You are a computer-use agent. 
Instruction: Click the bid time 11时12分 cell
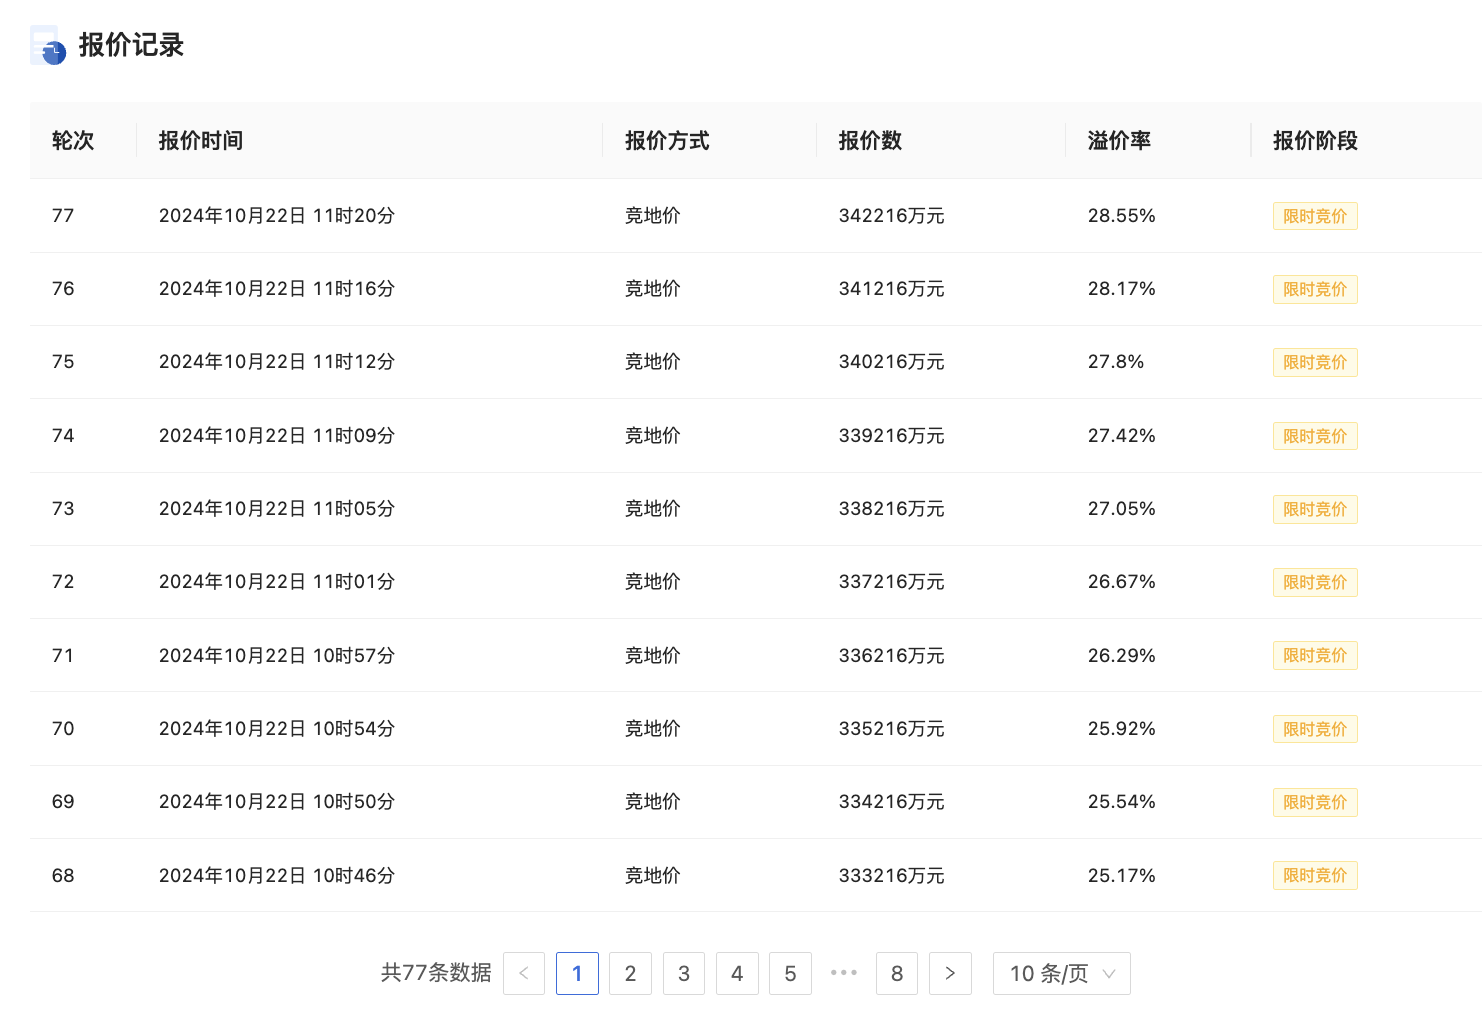coord(277,362)
